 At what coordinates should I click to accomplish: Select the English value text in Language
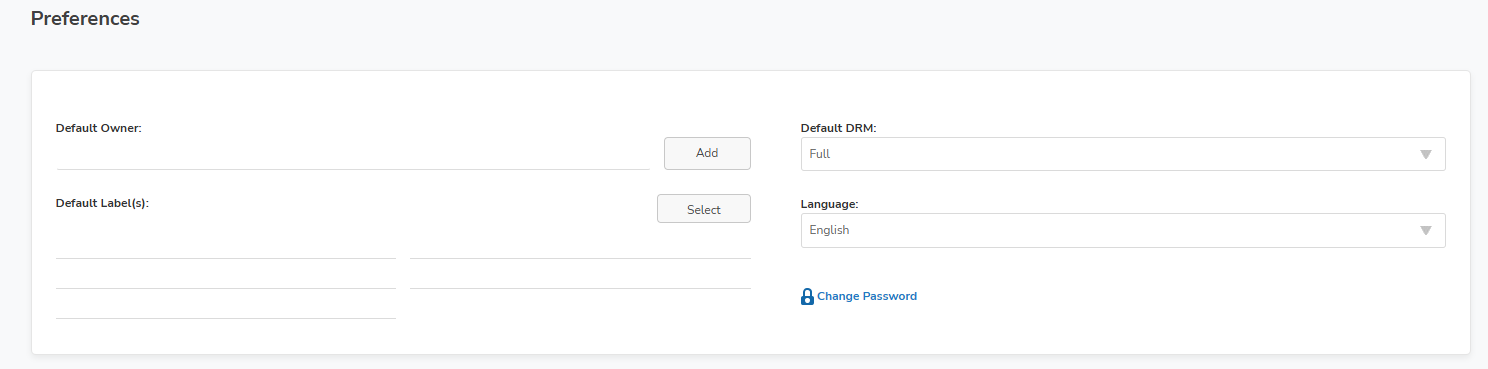coord(829,230)
